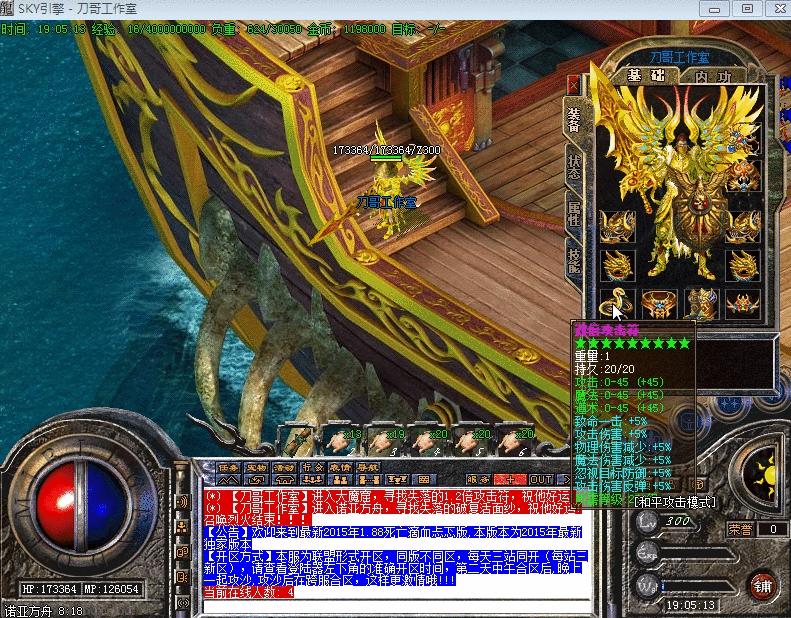Open the 表情 emotes button
Viewport: 791px width, 618px height.
(x=340, y=468)
